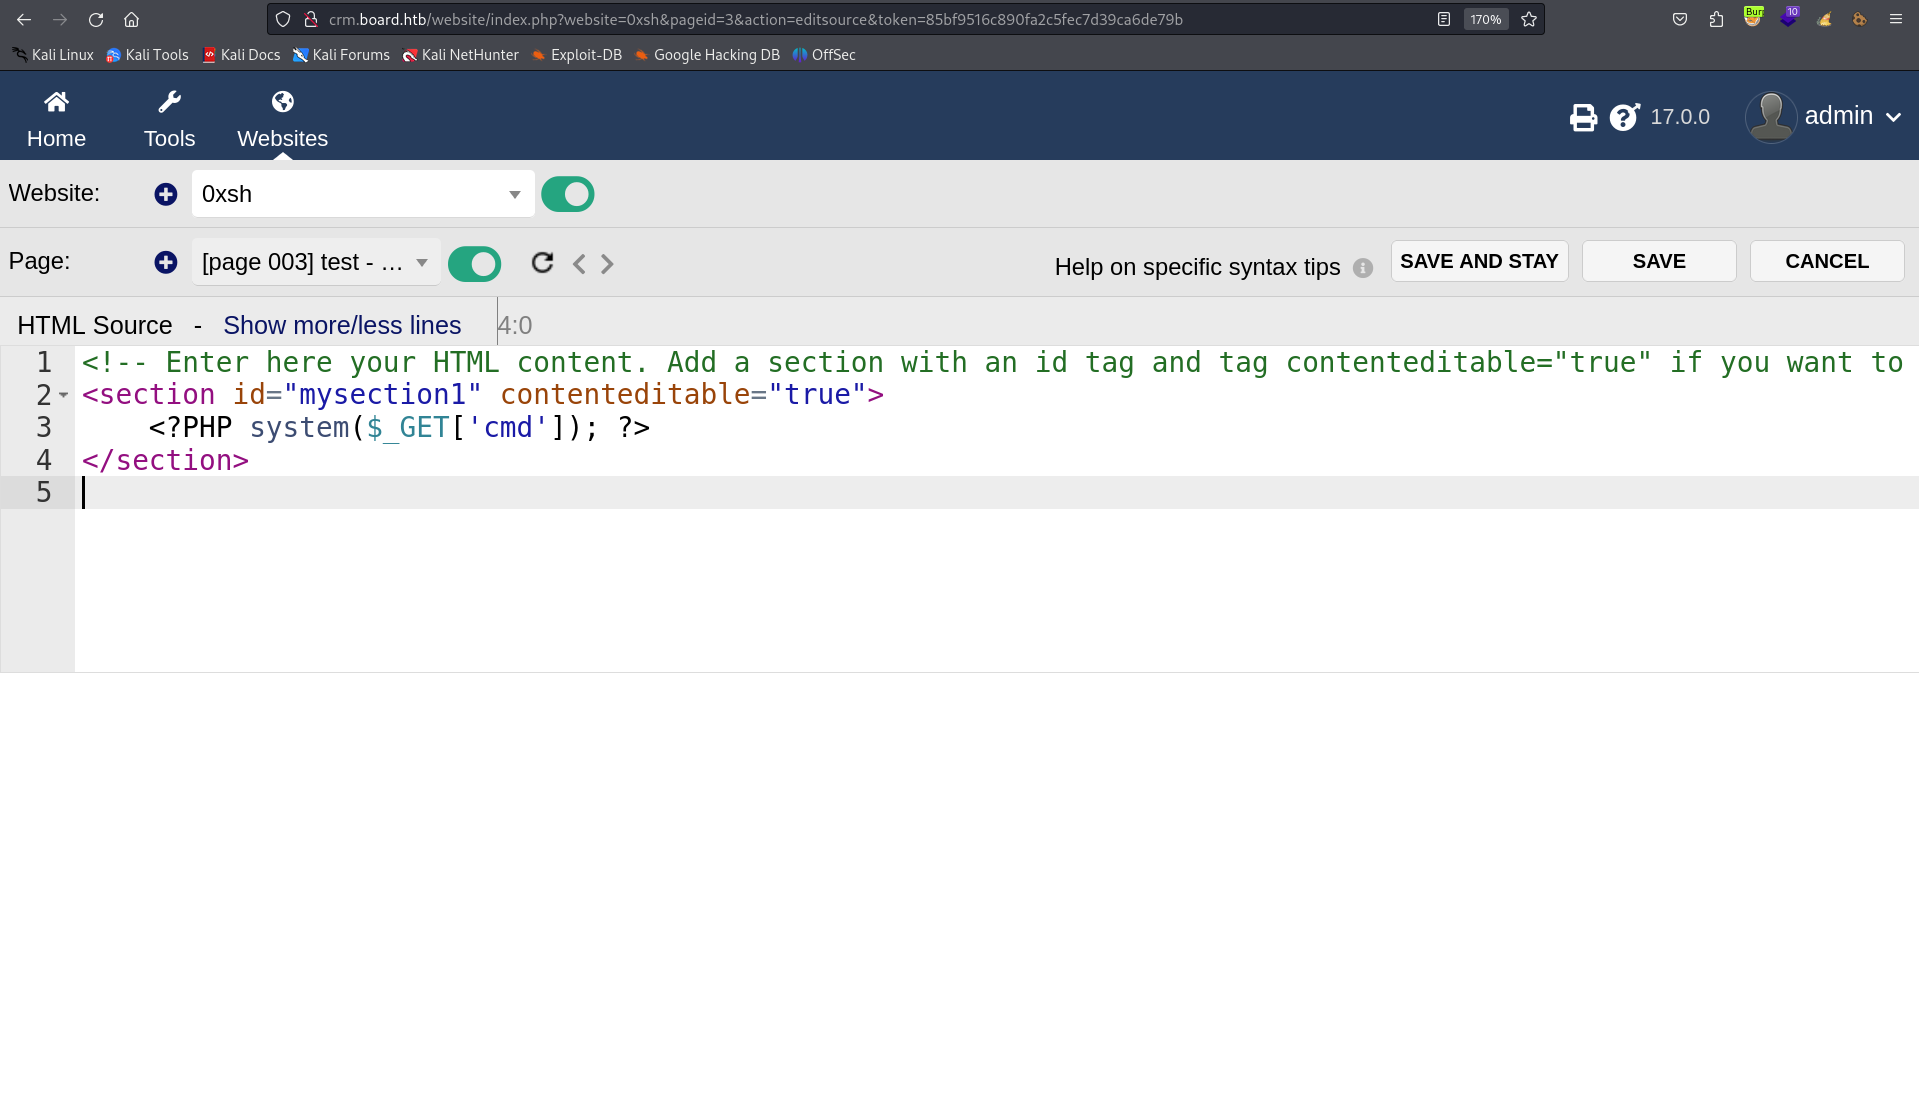Add a new page with plus icon

[166, 262]
